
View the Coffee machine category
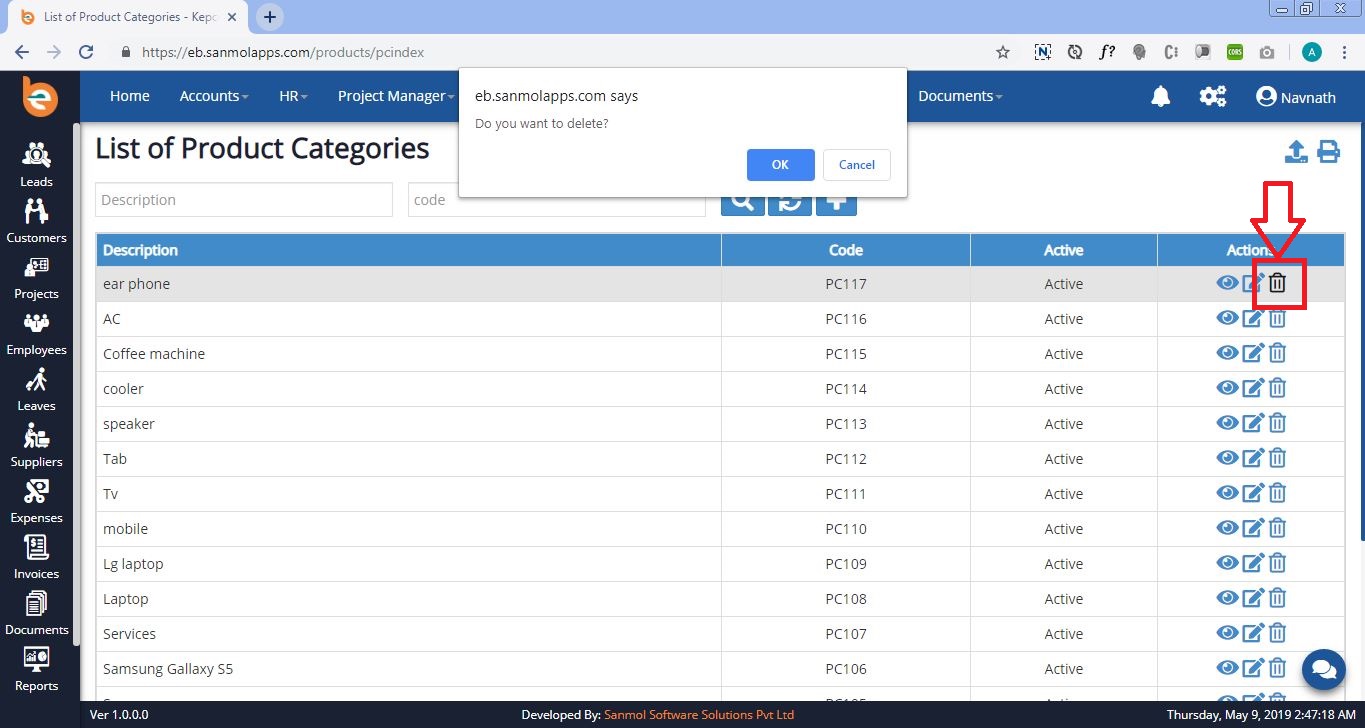pos(1227,353)
